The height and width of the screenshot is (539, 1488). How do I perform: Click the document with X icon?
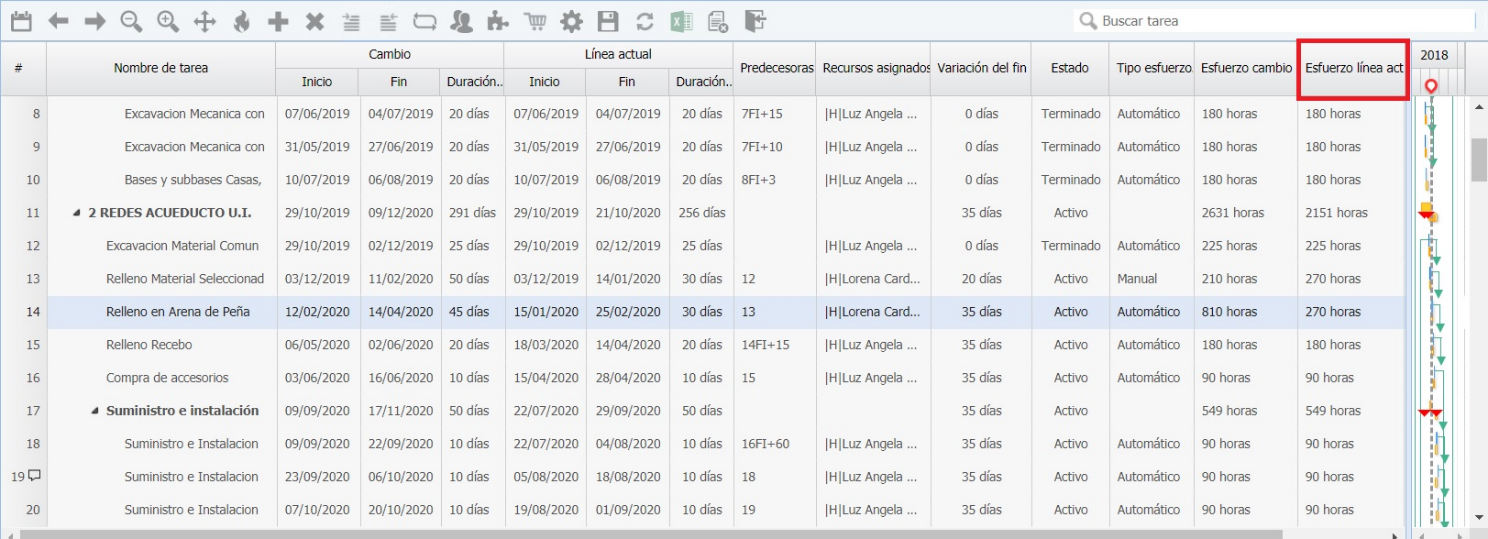[x=717, y=20]
